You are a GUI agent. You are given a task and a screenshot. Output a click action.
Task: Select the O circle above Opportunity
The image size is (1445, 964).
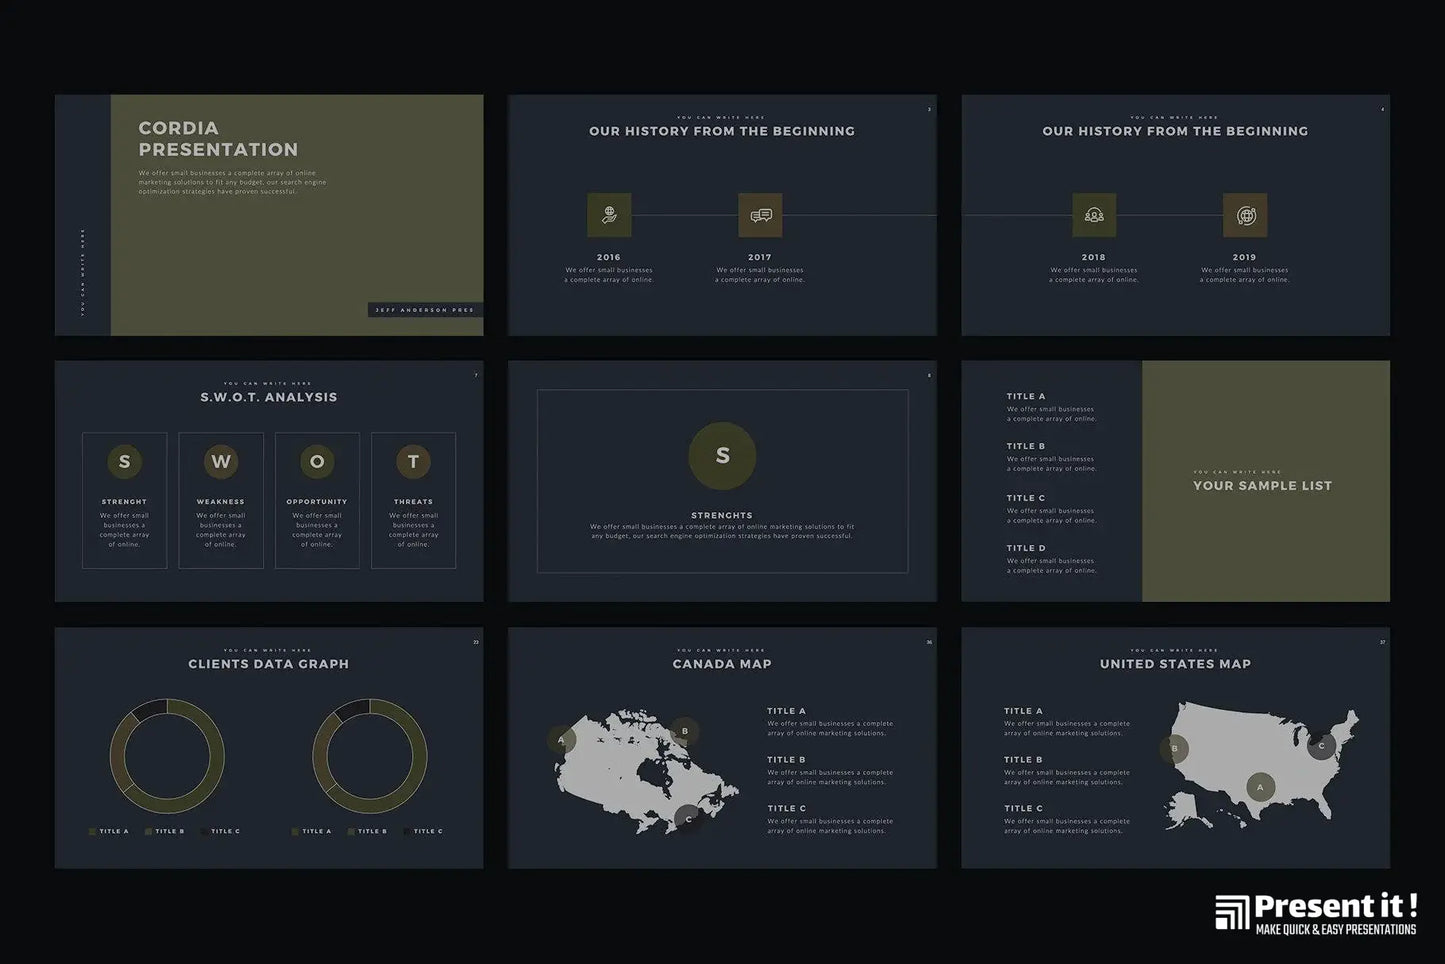(317, 461)
